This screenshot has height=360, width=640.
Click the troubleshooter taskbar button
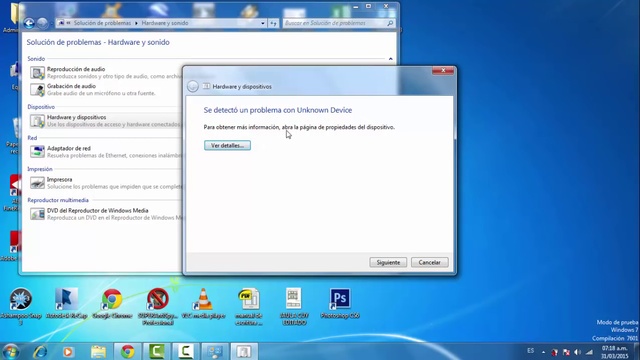244,351
